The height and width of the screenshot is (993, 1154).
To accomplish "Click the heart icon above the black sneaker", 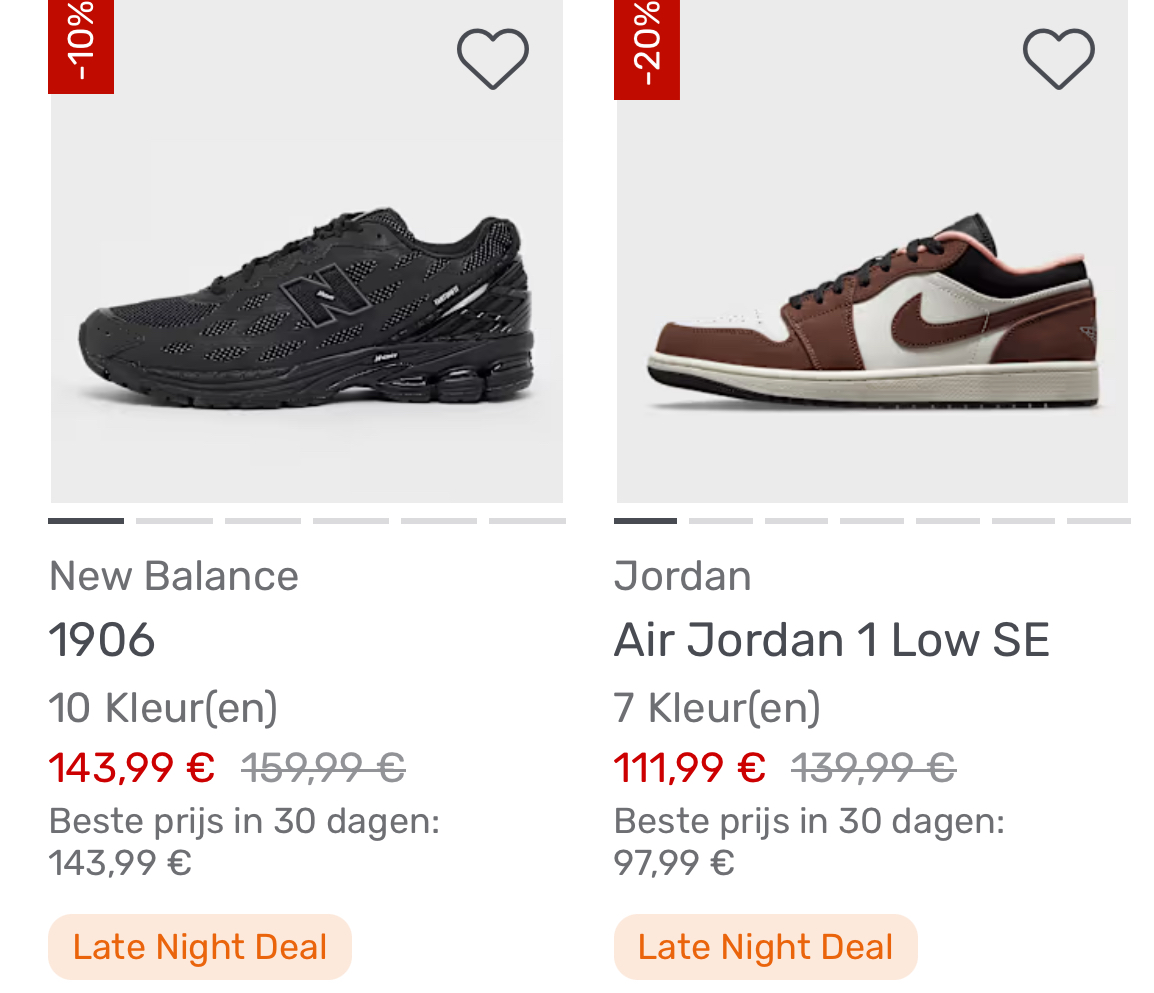I will pyautogui.click(x=491, y=57).
